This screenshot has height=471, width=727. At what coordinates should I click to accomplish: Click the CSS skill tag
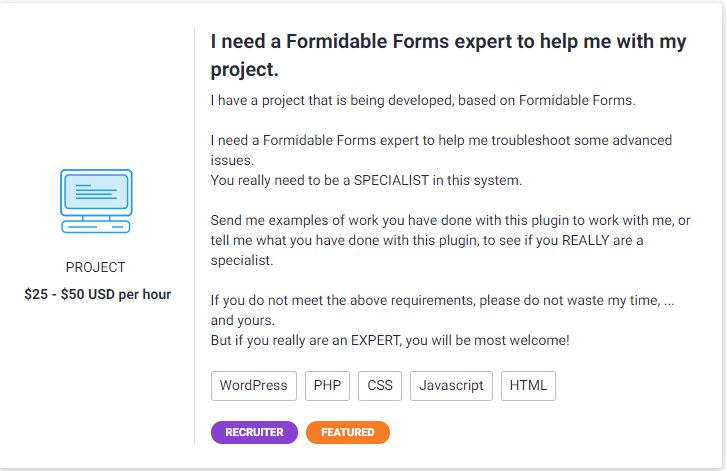(380, 385)
